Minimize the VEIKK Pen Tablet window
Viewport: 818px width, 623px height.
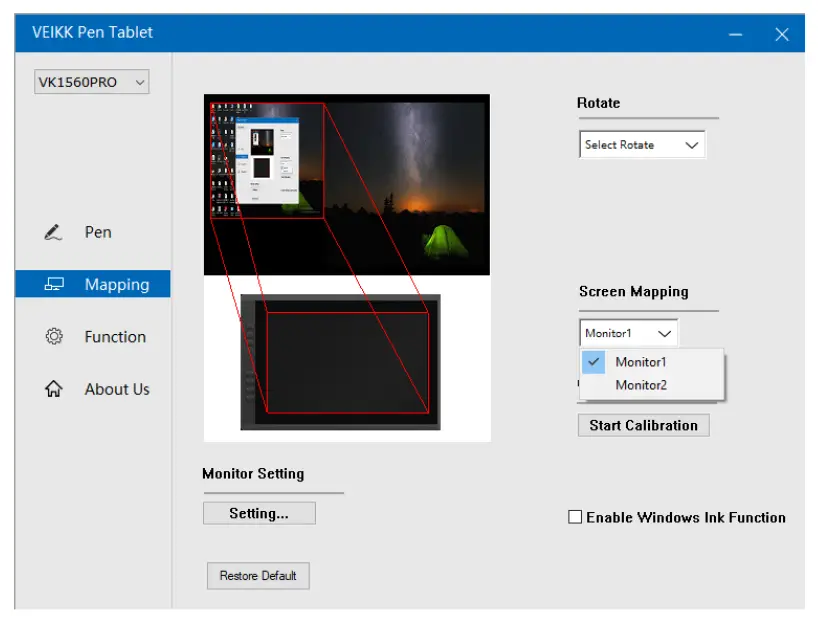coord(736,34)
